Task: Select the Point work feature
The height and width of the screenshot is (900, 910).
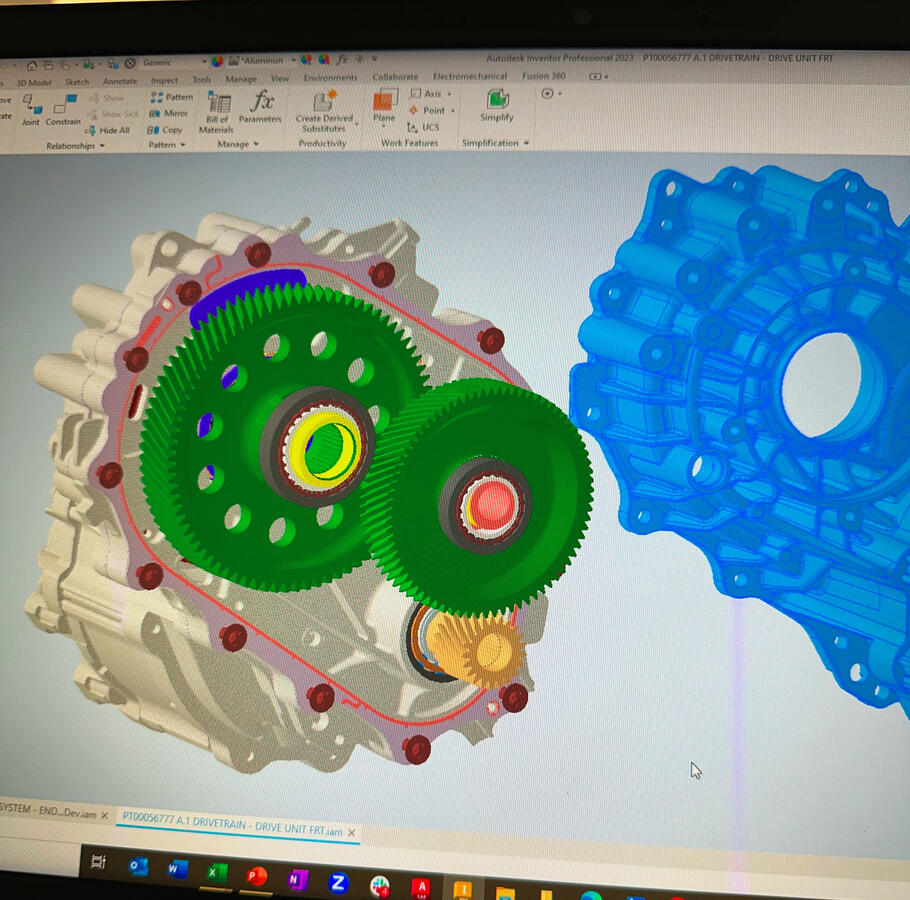Action: [x=428, y=110]
